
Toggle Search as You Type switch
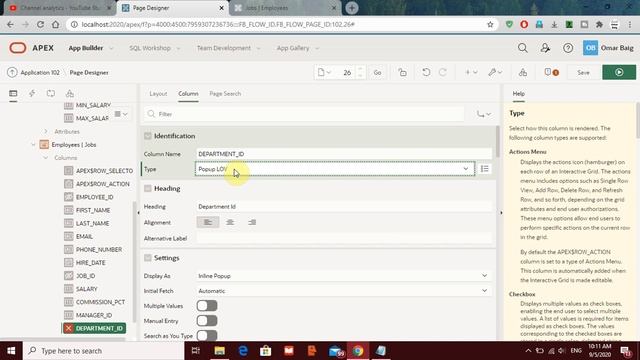tap(207, 336)
